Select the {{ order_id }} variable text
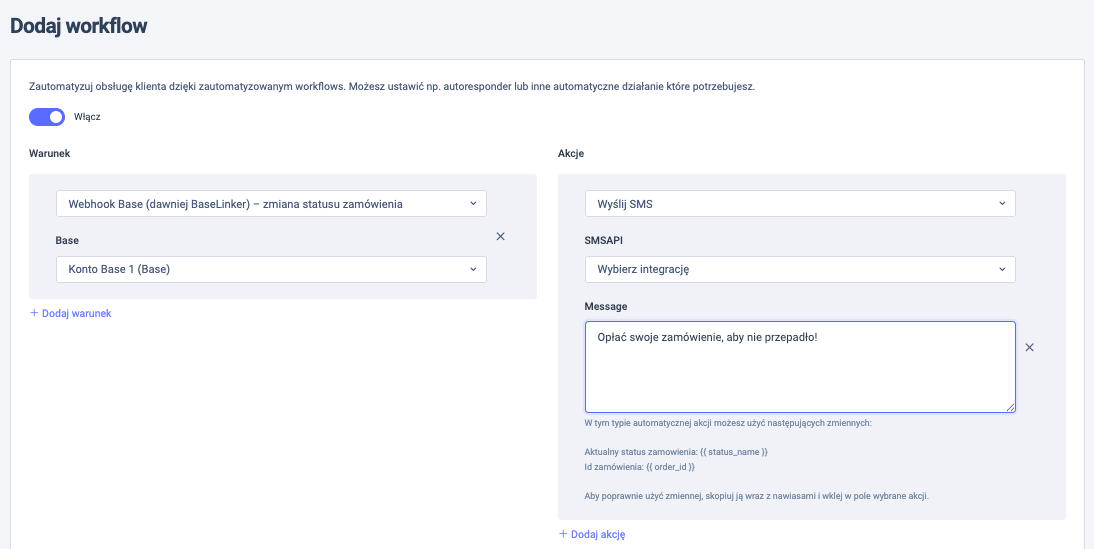 tap(670, 467)
